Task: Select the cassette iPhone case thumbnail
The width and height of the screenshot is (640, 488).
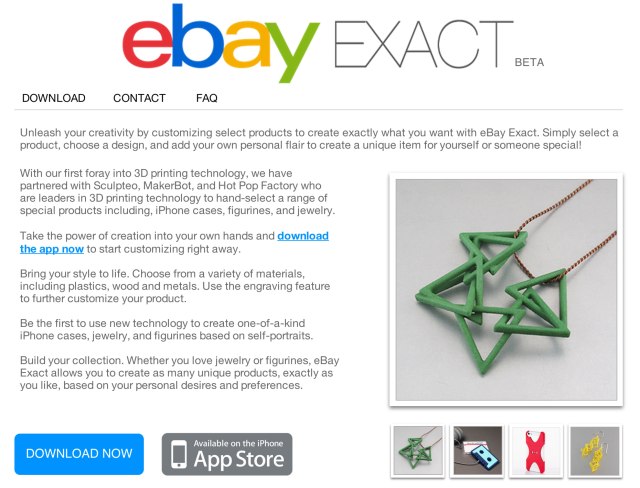Action: click(478, 451)
